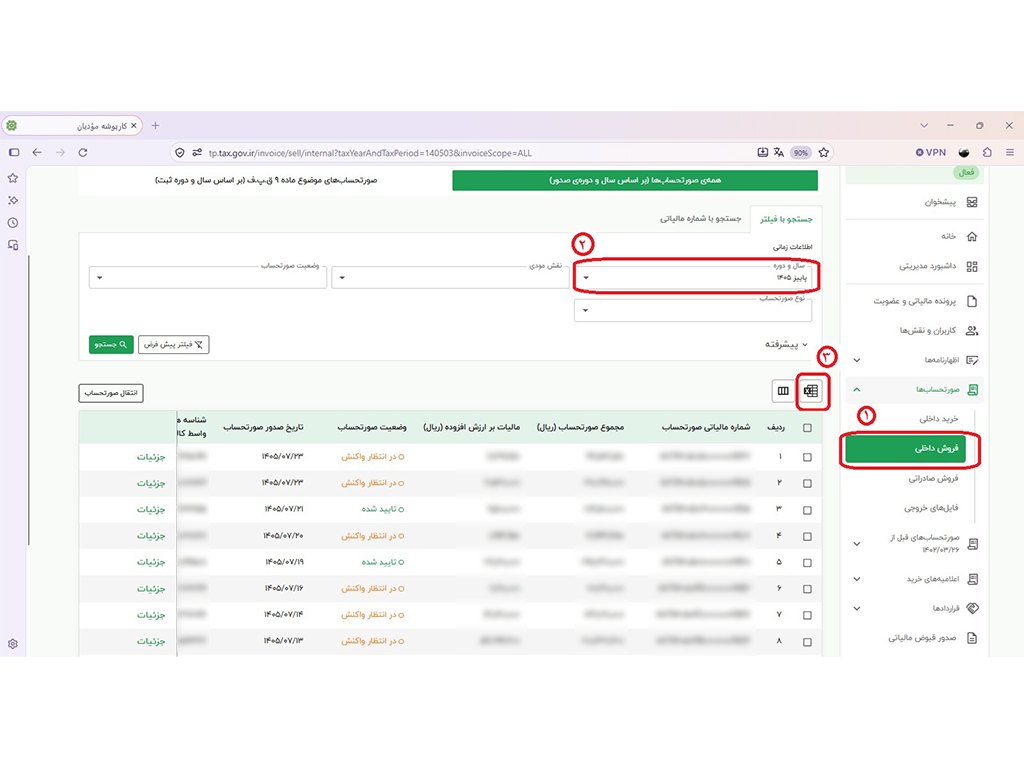Open the وضعیت صورتحساب dropdown

coord(208,278)
